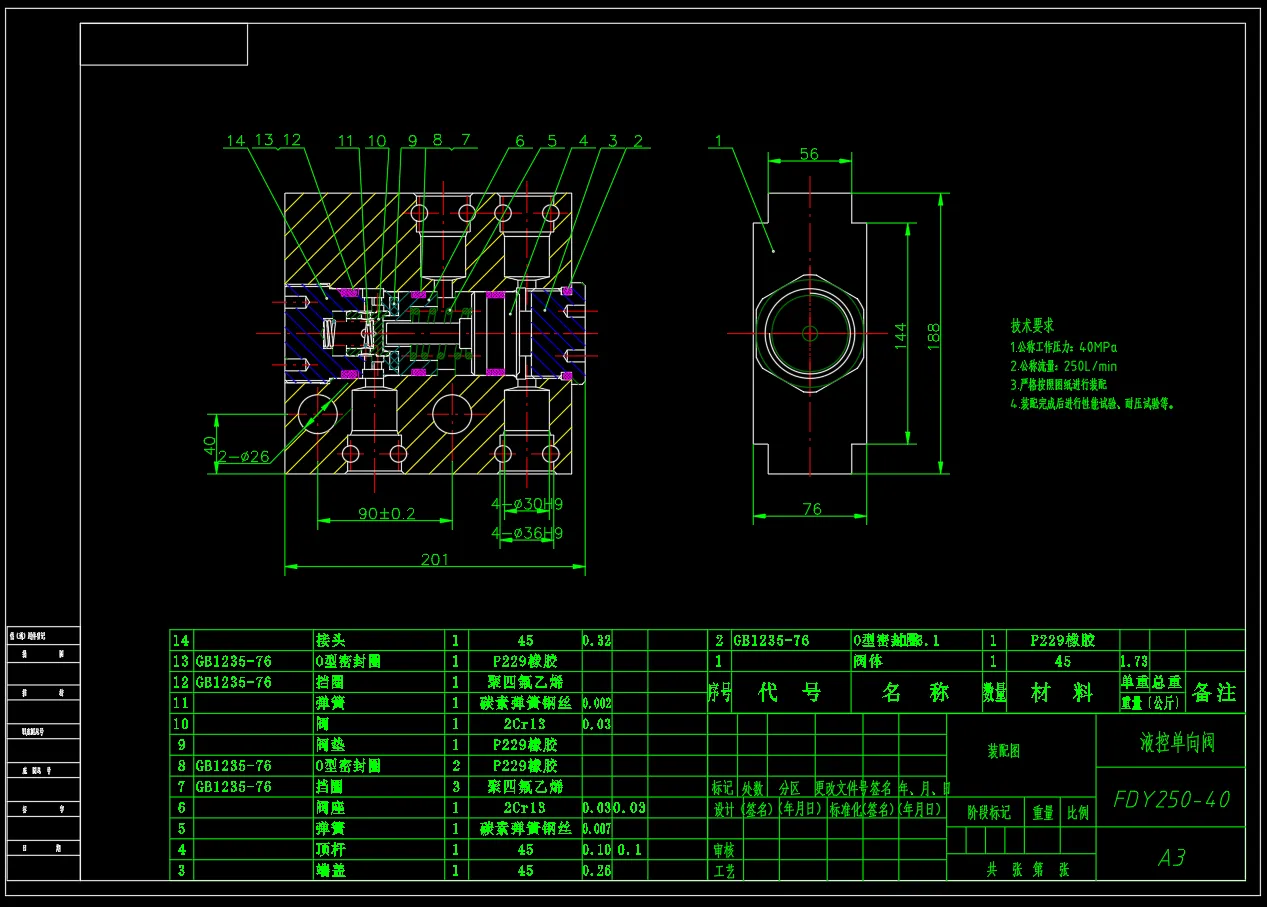1267x907 pixels.
Task: Click the 审核 row label
Action: coord(723,850)
